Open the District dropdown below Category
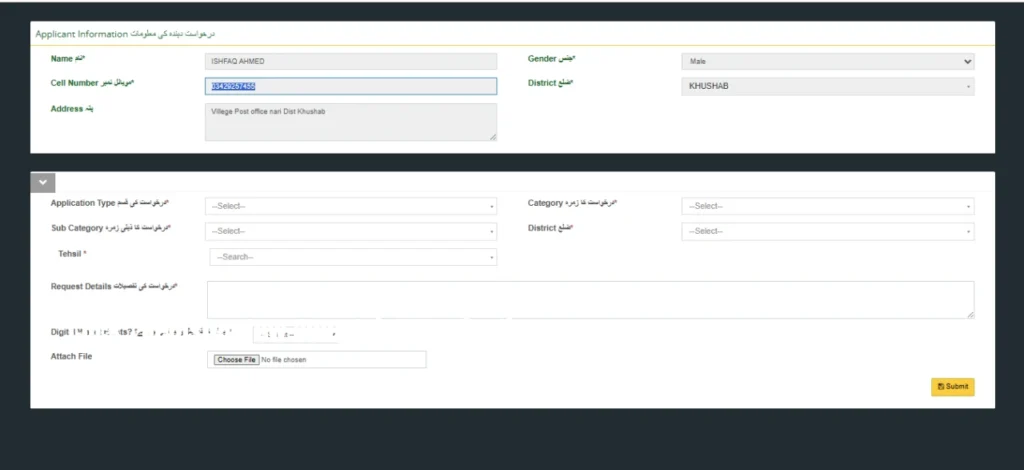 coord(827,231)
